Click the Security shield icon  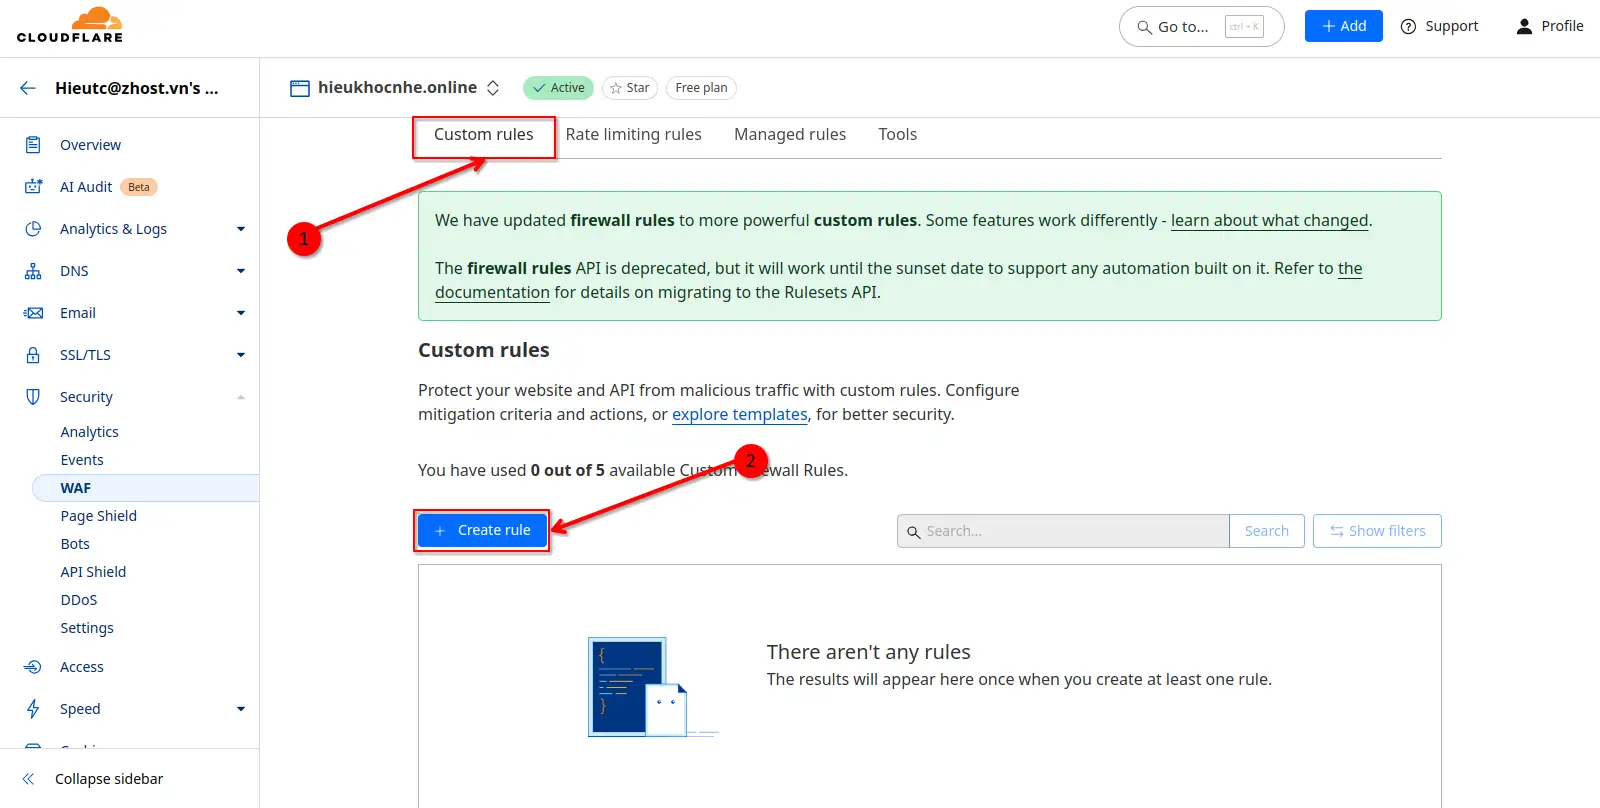point(33,397)
